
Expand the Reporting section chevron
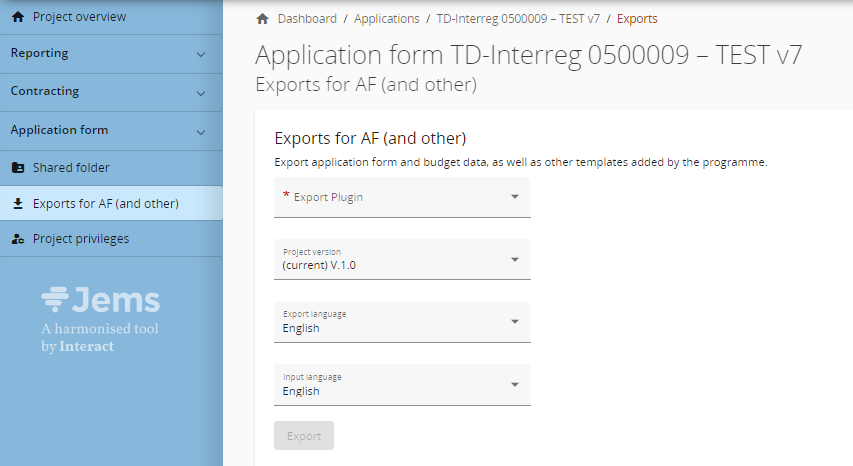tap(201, 54)
